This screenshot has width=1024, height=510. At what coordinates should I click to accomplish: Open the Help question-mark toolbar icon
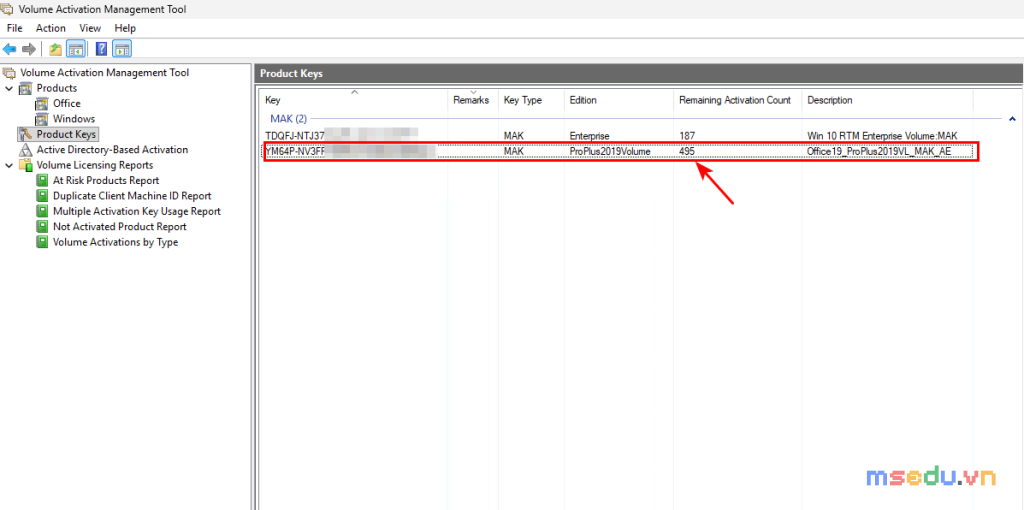pyautogui.click(x=102, y=49)
